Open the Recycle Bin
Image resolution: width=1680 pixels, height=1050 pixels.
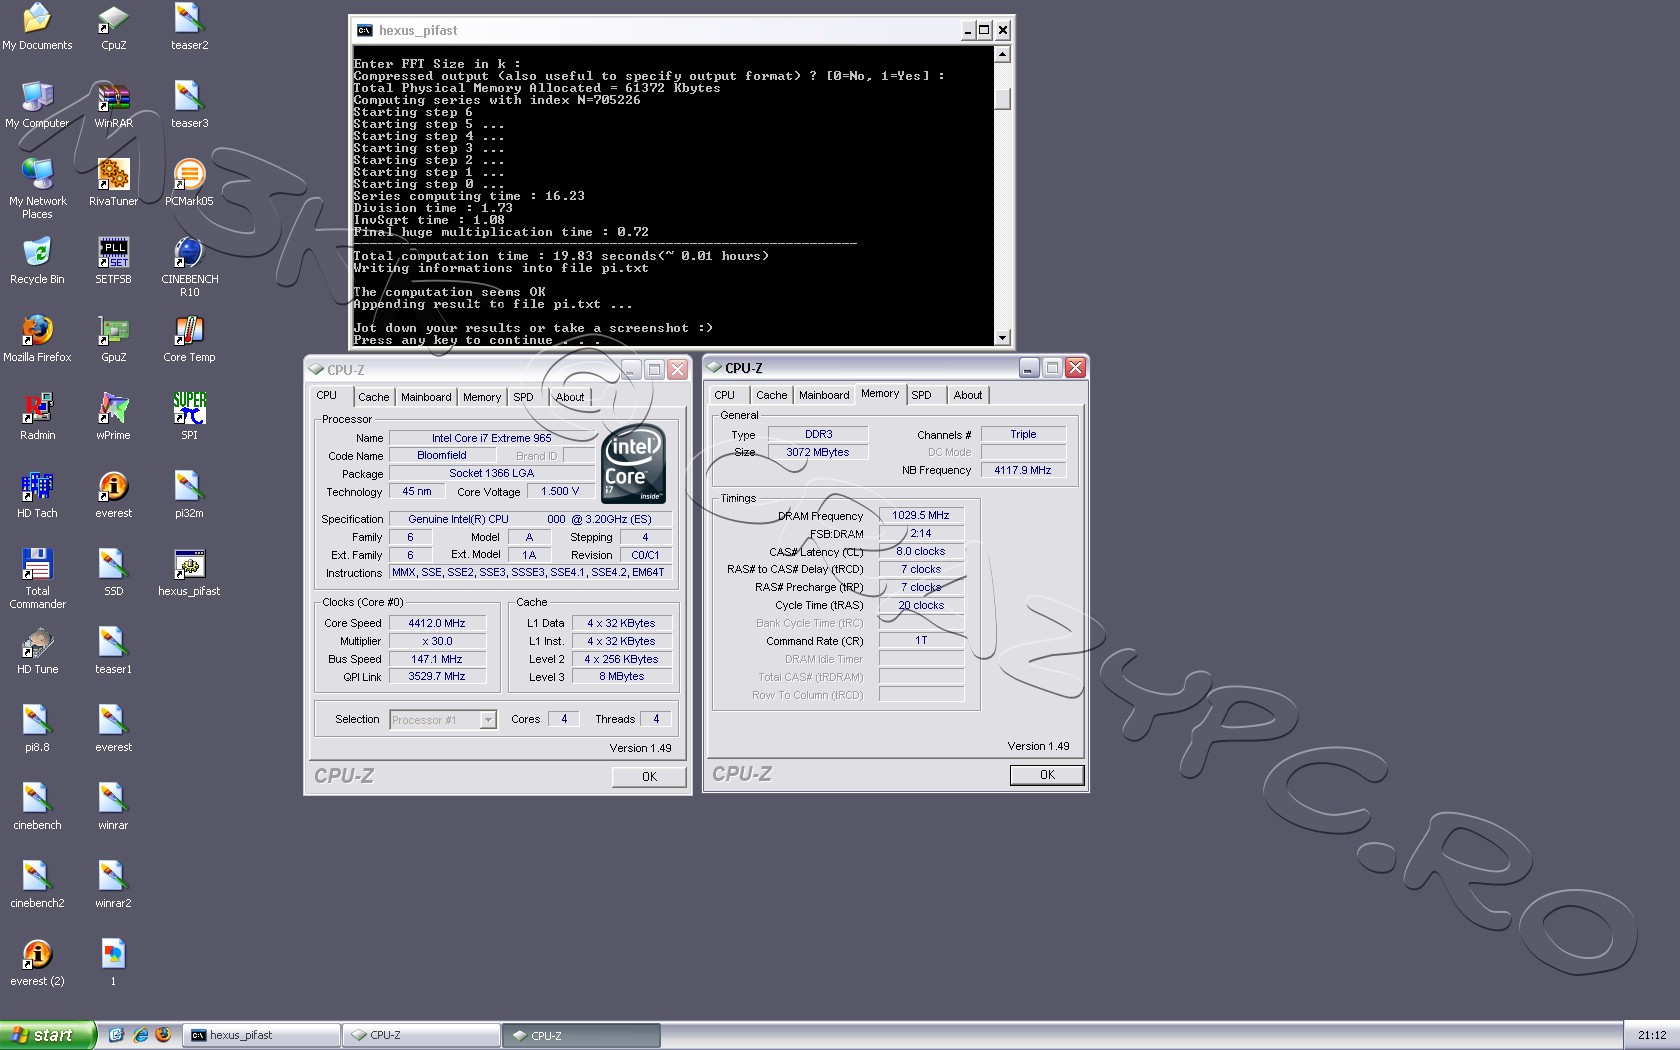click(37, 261)
